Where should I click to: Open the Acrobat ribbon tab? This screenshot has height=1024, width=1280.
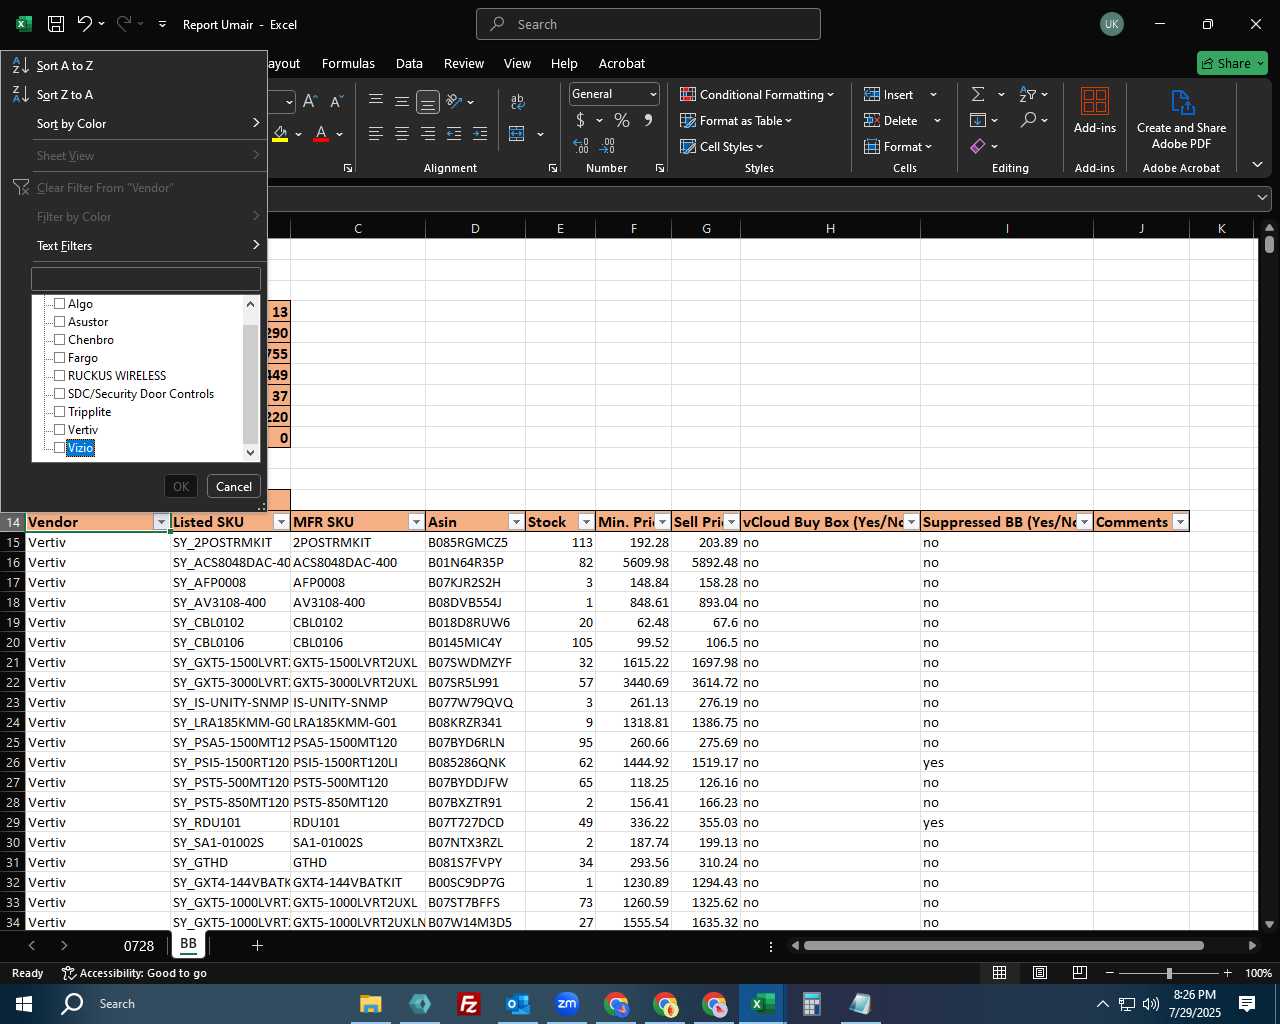[x=622, y=63]
